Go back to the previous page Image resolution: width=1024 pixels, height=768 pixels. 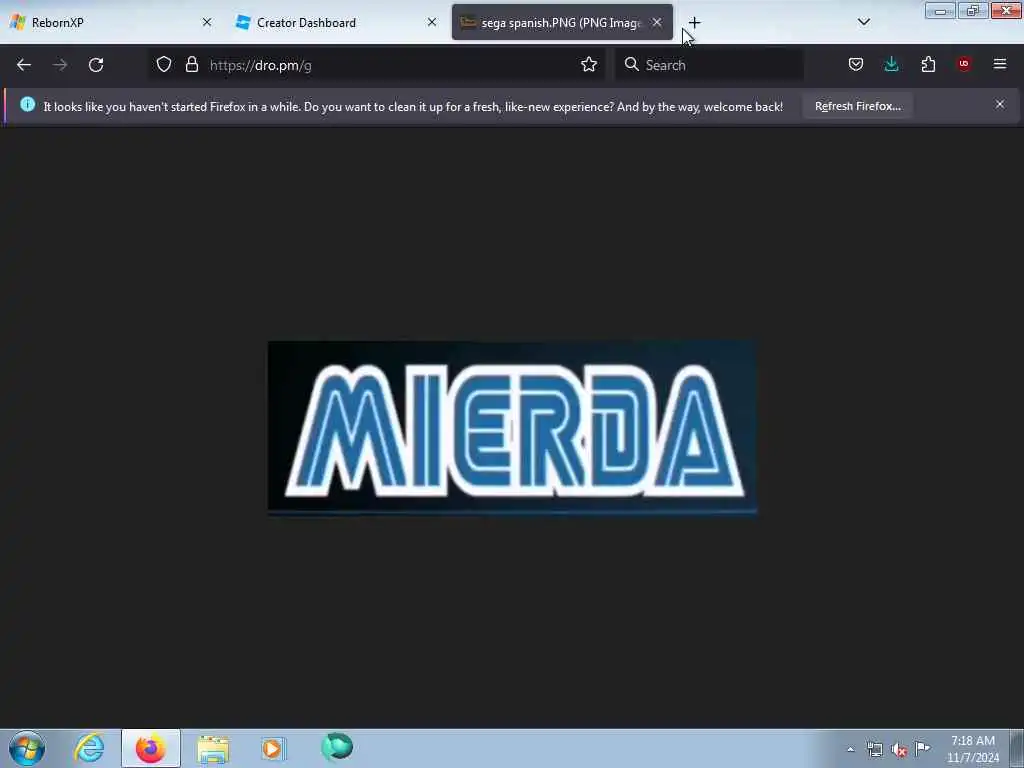point(24,65)
